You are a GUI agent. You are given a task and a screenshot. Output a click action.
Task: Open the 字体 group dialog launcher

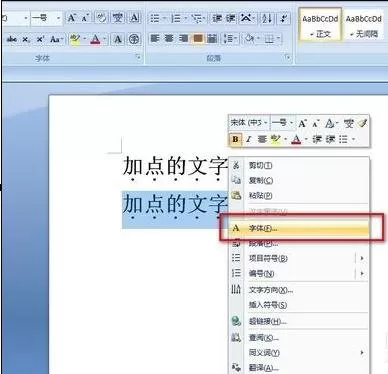(138, 57)
